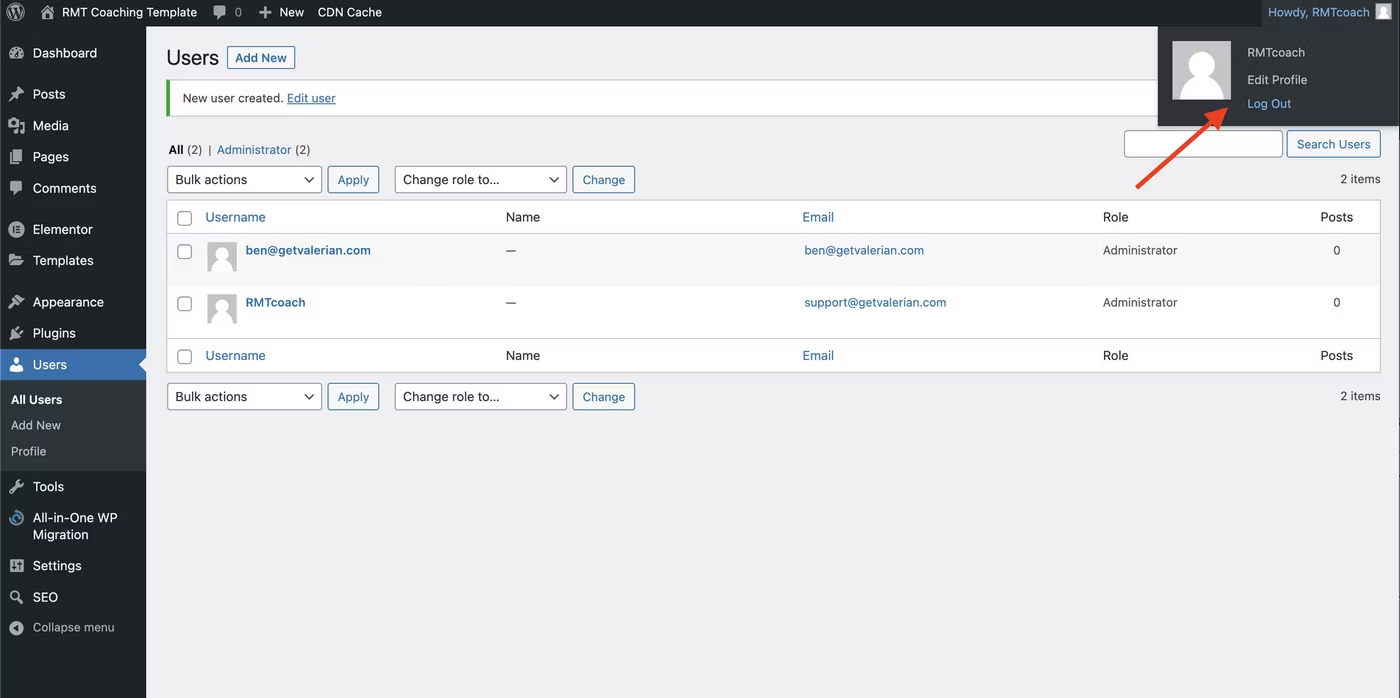Image resolution: width=1400 pixels, height=698 pixels.
Task: Filter the list by Administrator role
Action: [254, 150]
